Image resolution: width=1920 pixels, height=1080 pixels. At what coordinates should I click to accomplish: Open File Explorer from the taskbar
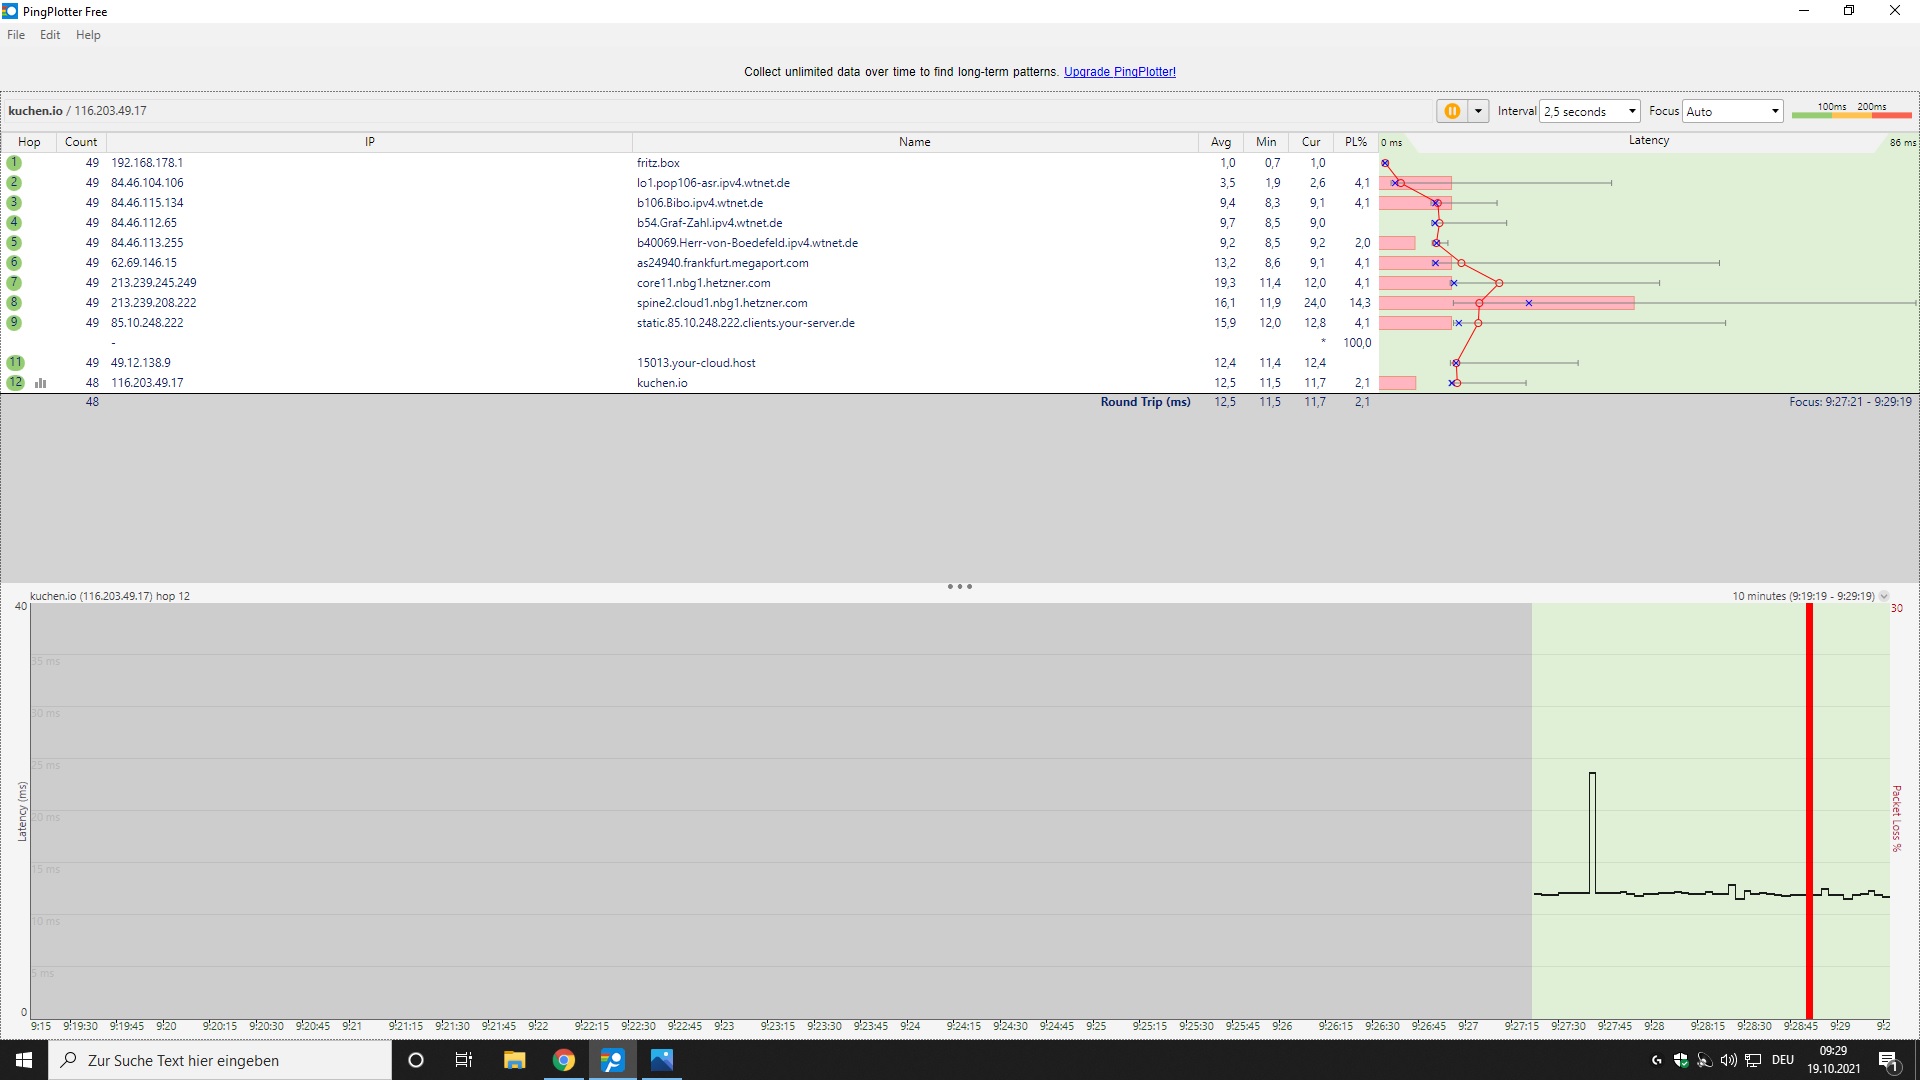[x=514, y=1060]
